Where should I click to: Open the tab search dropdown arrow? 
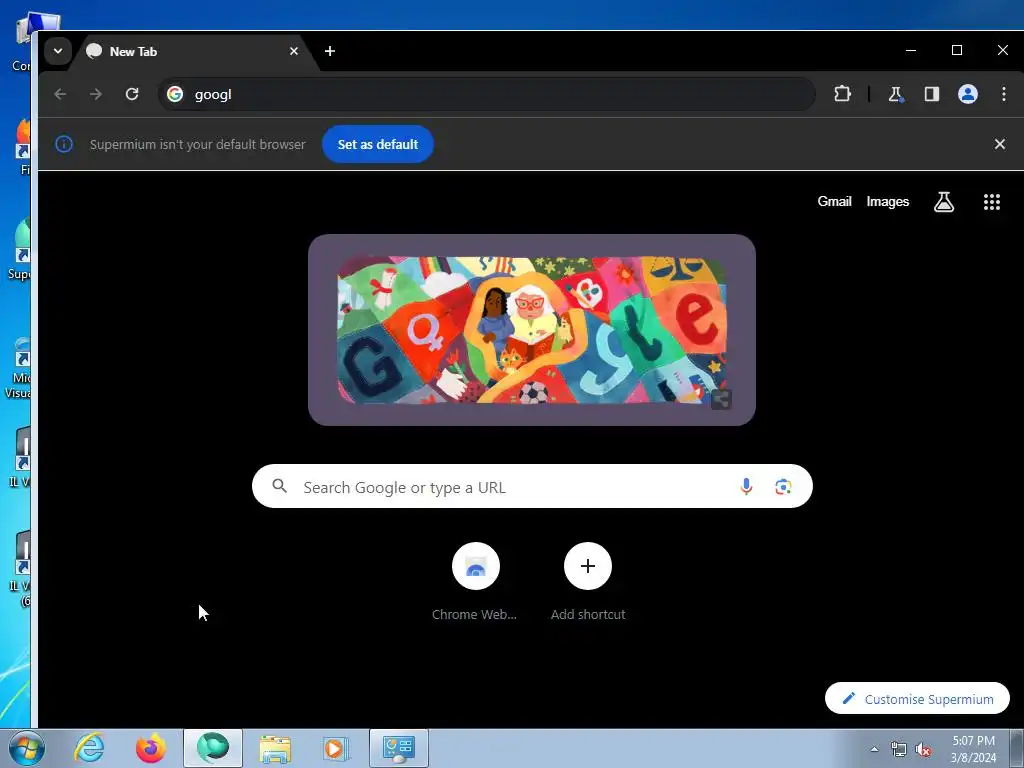click(57, 51)
